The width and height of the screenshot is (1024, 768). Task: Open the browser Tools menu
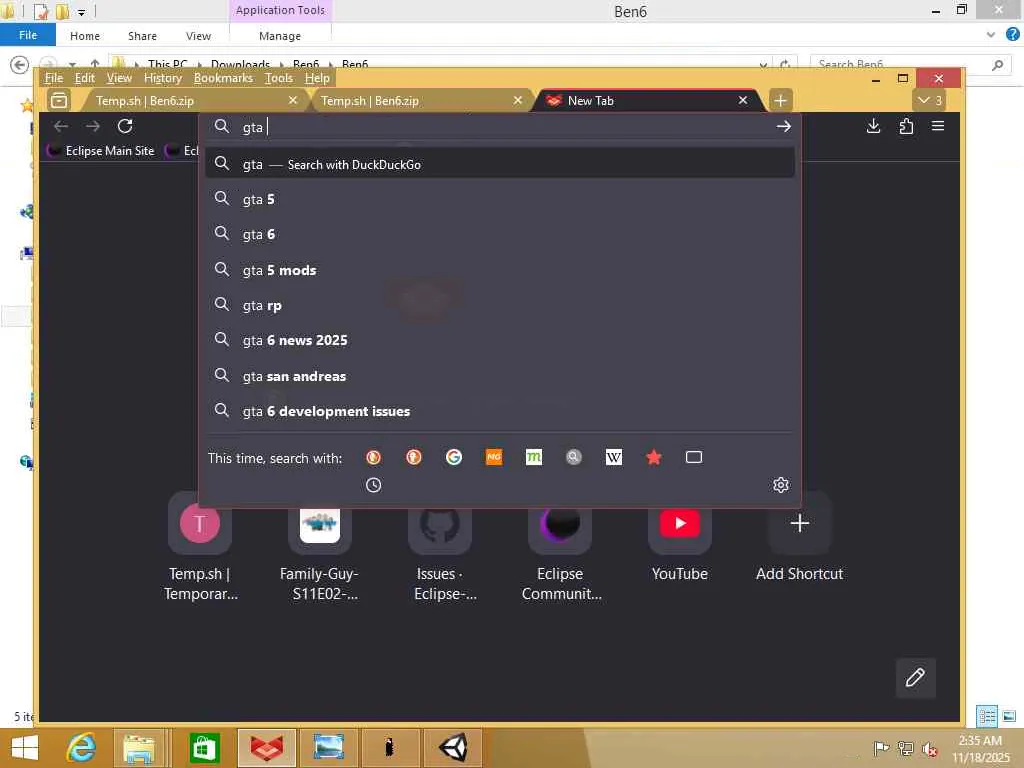coord(279,78)
